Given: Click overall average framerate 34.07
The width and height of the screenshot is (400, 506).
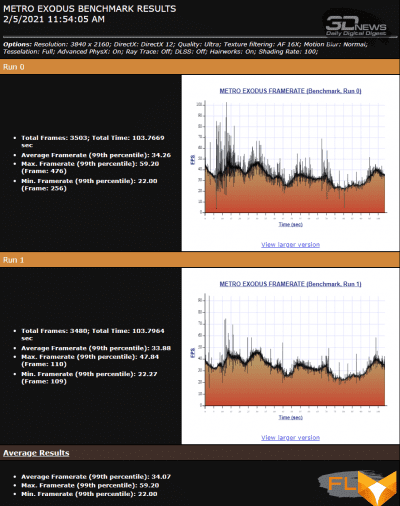Looking at the screenshot, I should (x=96, y=477).
